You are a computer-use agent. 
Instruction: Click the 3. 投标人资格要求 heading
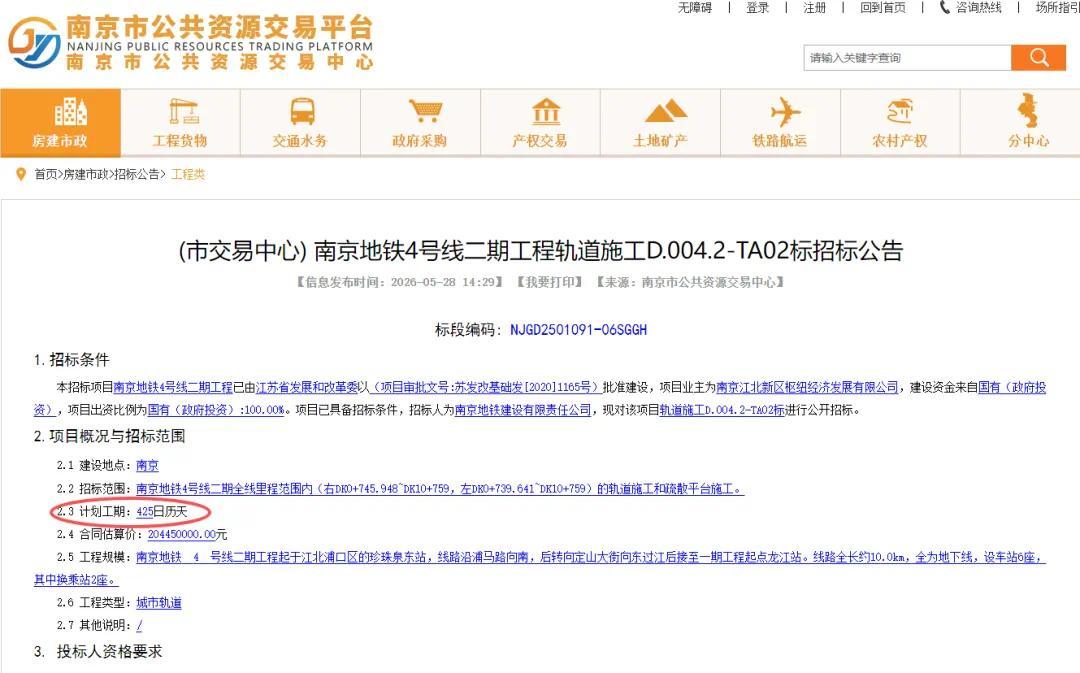[98, 652]
